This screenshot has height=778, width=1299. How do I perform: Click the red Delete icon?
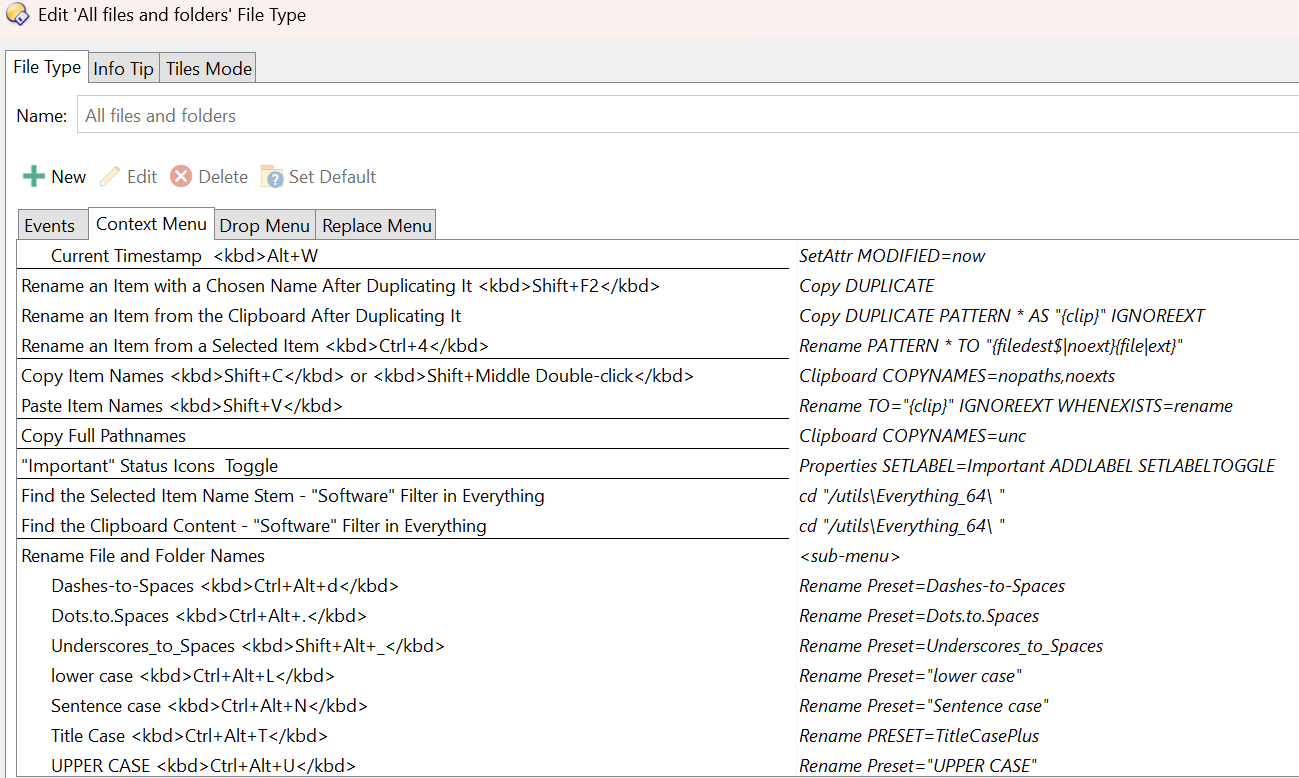coord(181,176)
